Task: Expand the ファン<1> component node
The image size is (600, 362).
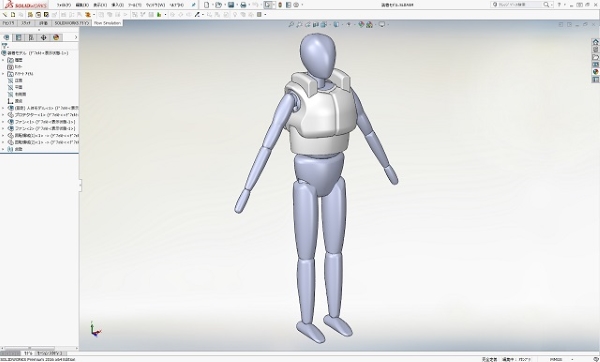Action: point(3,122)
